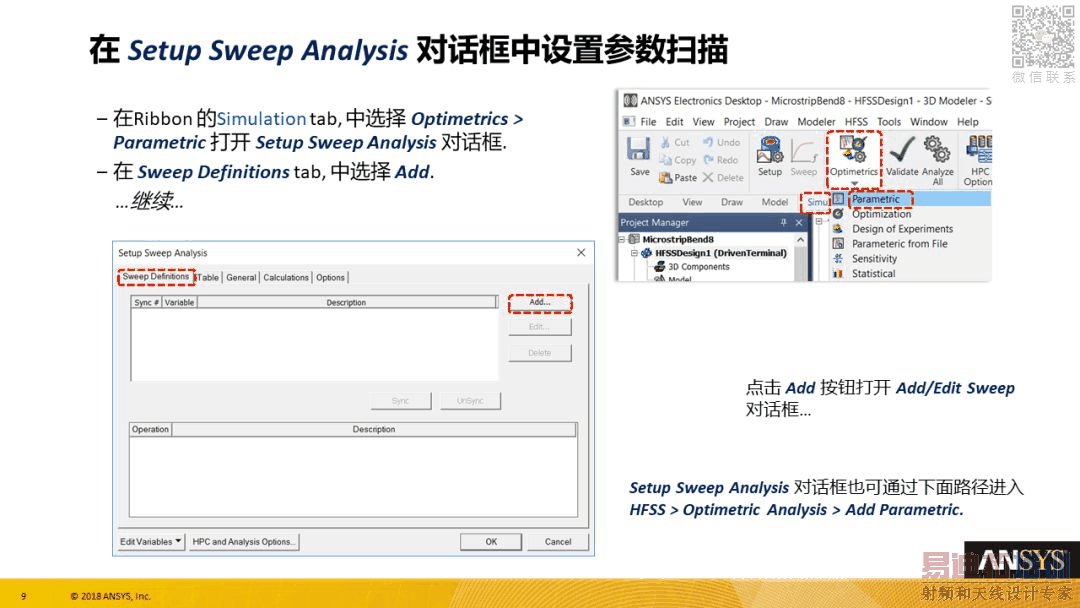Close the Setup Sweep Analysis dialog

(581, 253)
